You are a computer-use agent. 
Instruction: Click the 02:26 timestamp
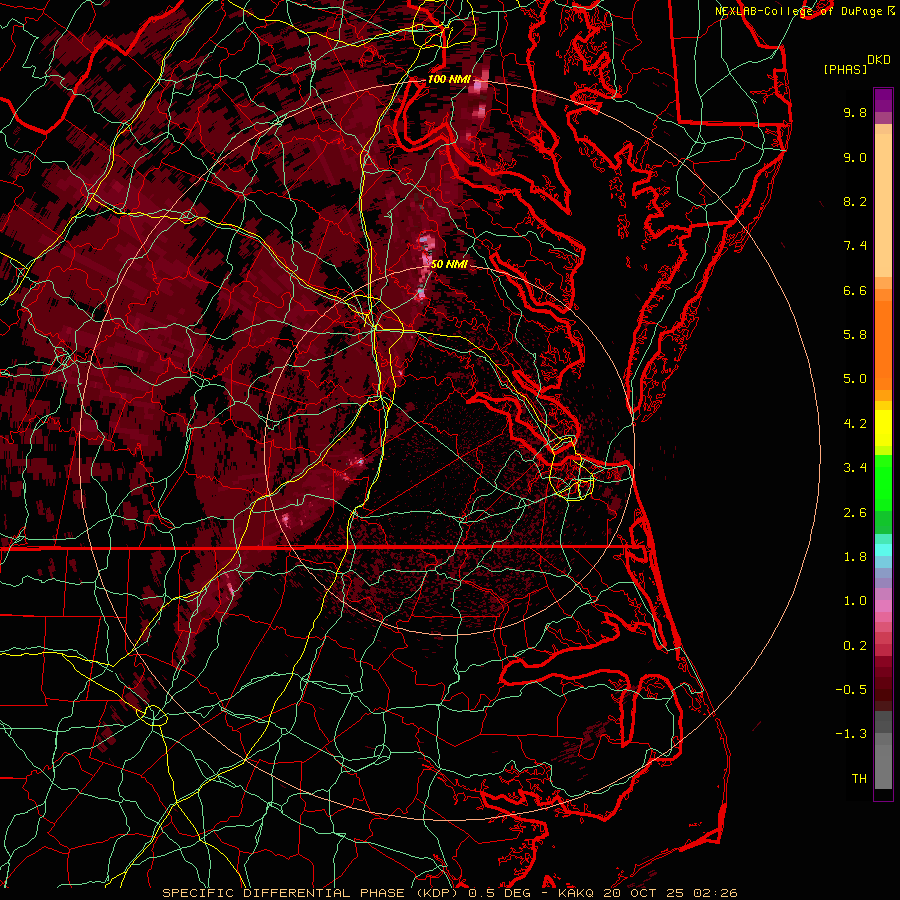pyautogui.click(x=715, y=893)
